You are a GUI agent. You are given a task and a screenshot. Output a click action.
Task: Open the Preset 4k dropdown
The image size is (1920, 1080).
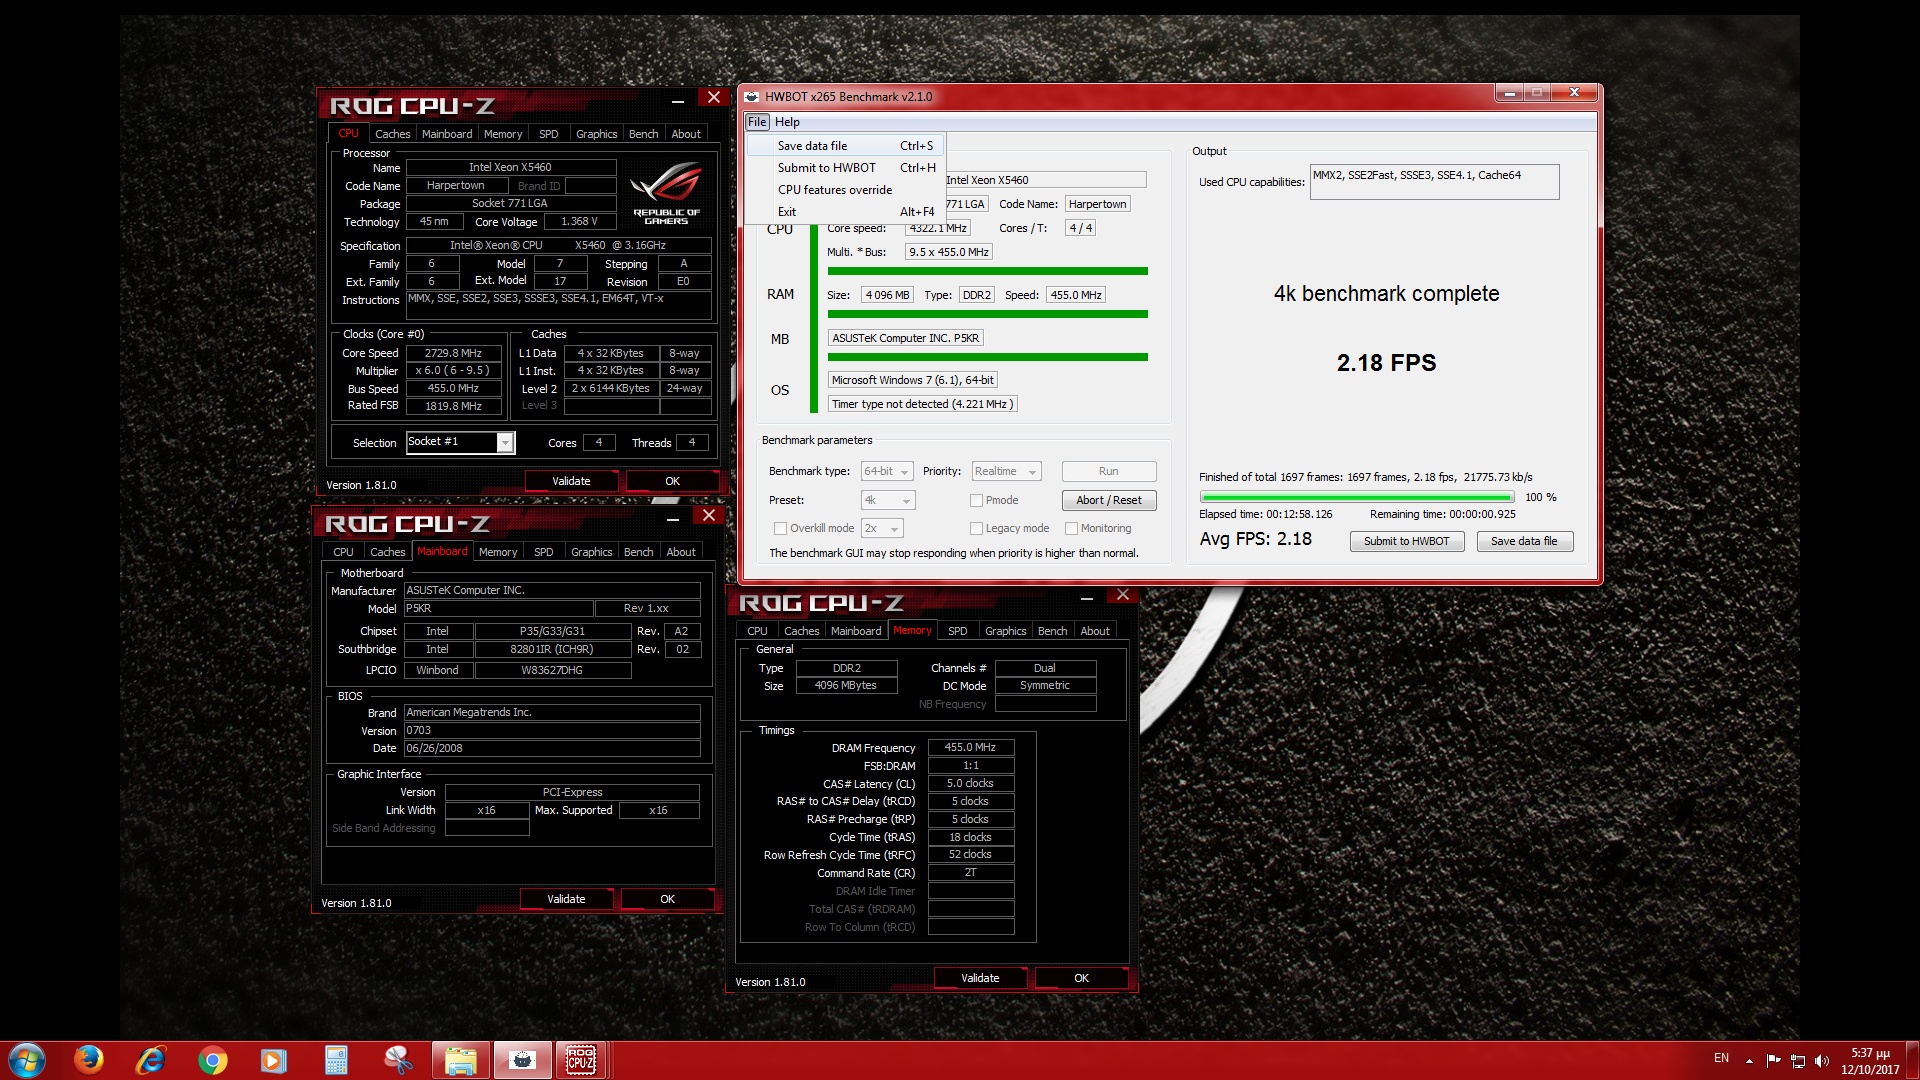coord(887,500)
